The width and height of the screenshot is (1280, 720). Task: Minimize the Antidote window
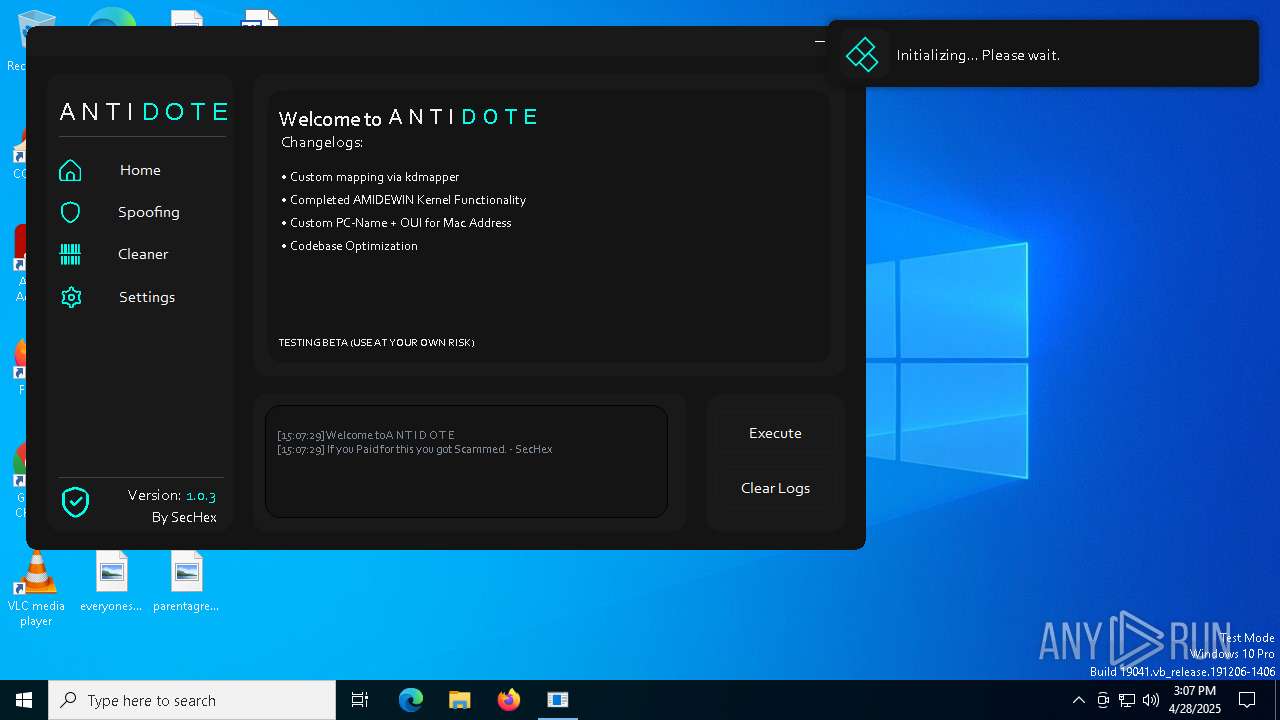(x=820, y=41)
